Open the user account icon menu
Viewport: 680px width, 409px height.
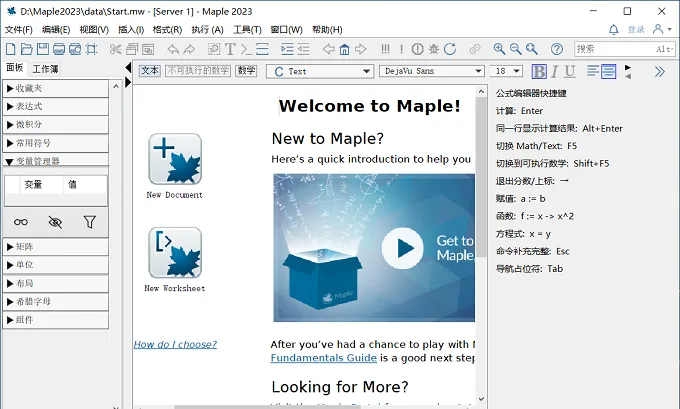[662, 29]
